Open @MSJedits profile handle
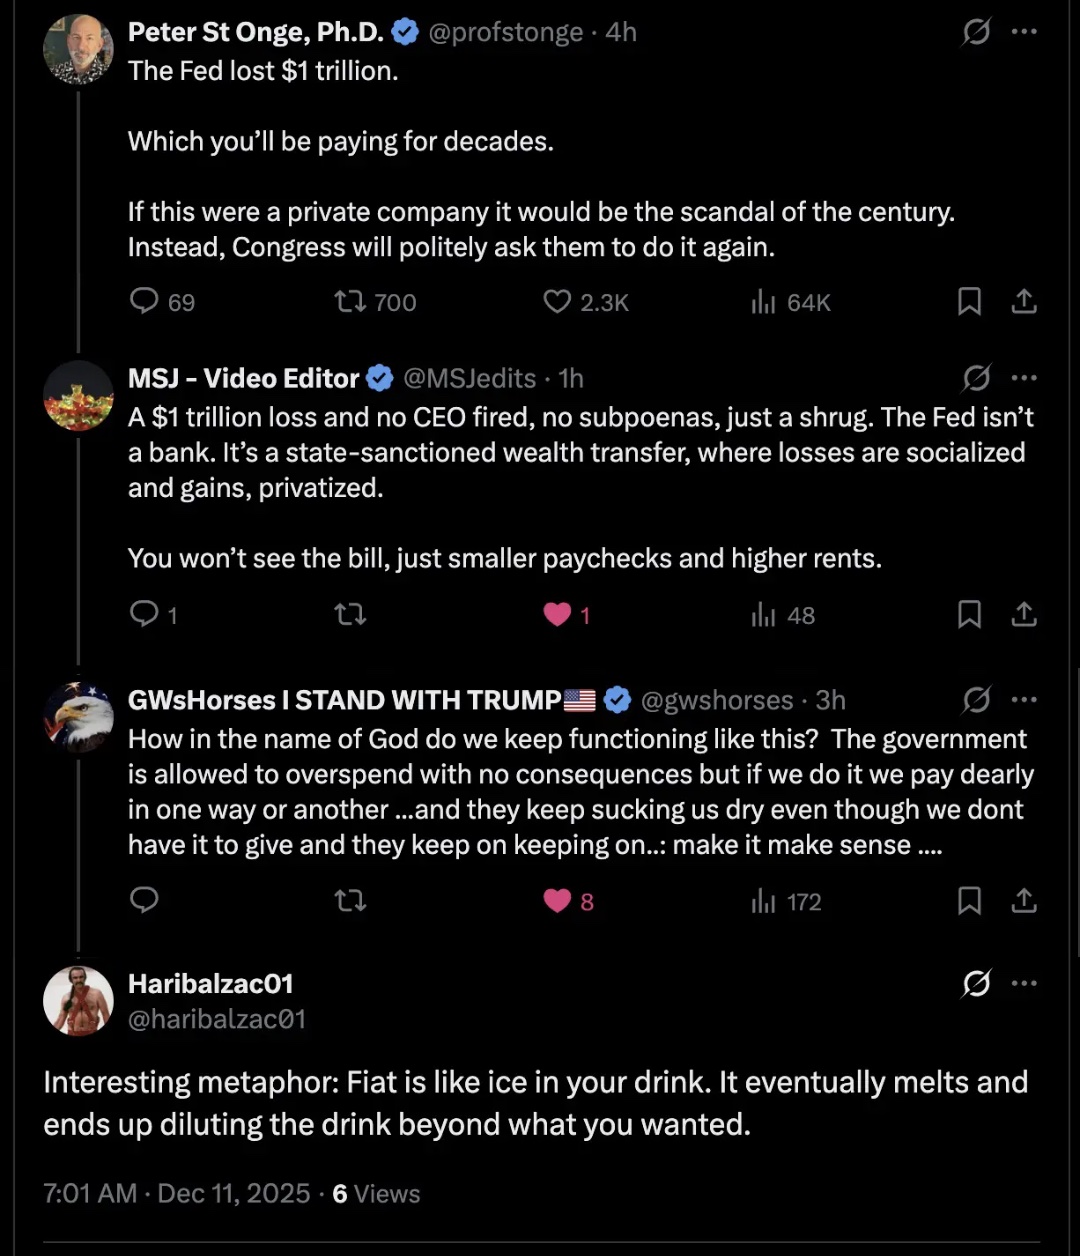The width and height of the screenshot is (1080, 1256). click(469, 378)
